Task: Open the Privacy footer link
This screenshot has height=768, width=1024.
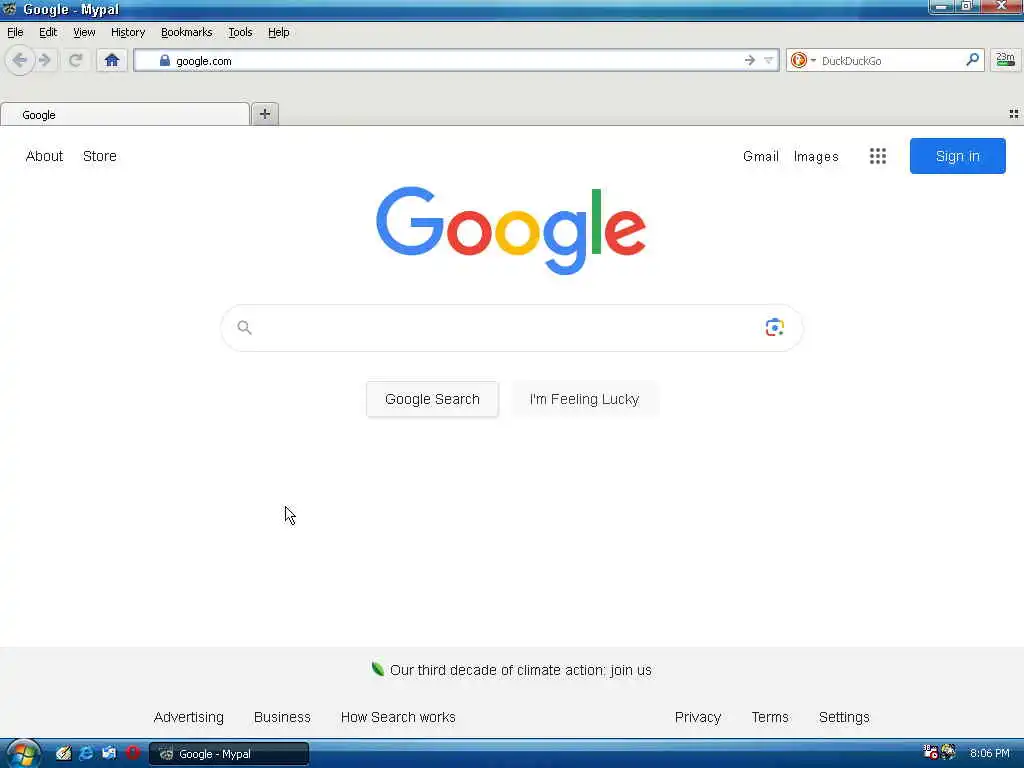Action: [698, 717]
